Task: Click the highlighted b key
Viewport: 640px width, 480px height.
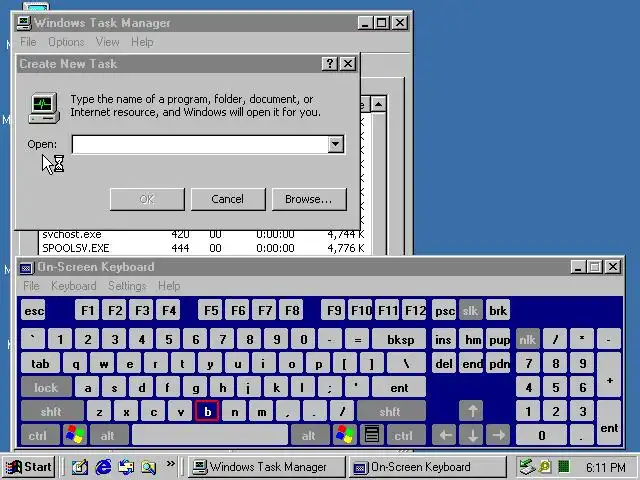Action: pyautogui.click(x=207, y=411)
